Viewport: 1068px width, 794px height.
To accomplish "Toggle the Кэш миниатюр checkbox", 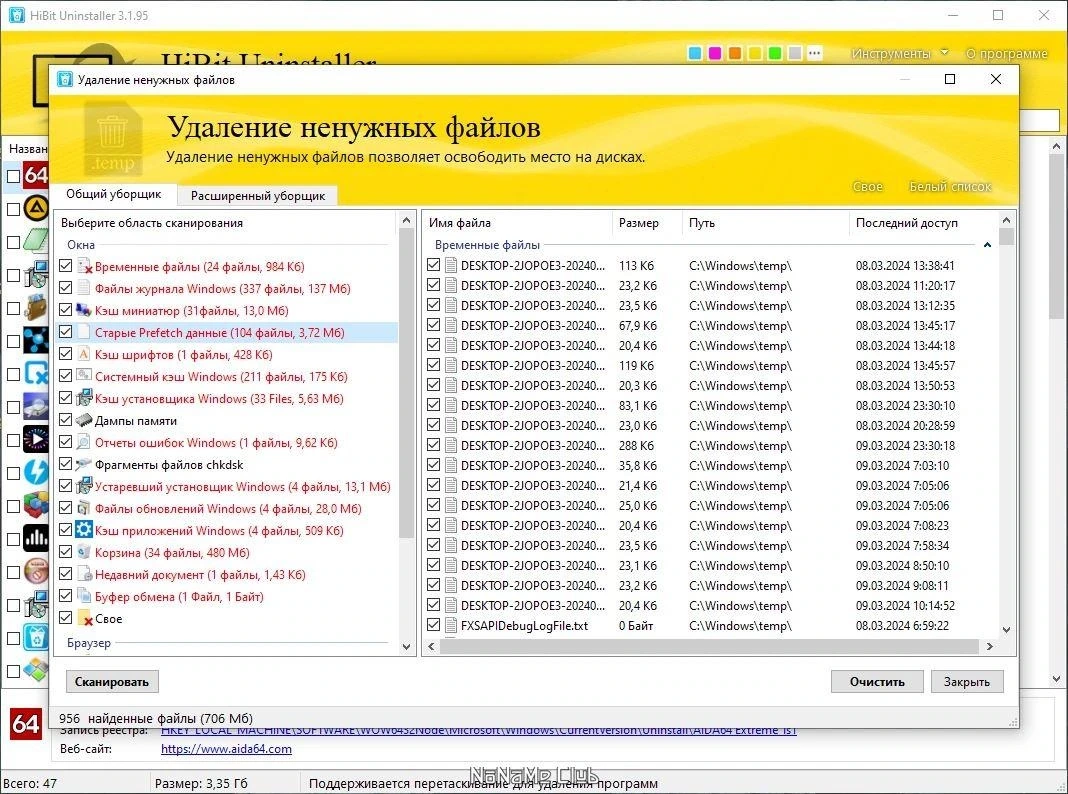I will coord(65,311).
